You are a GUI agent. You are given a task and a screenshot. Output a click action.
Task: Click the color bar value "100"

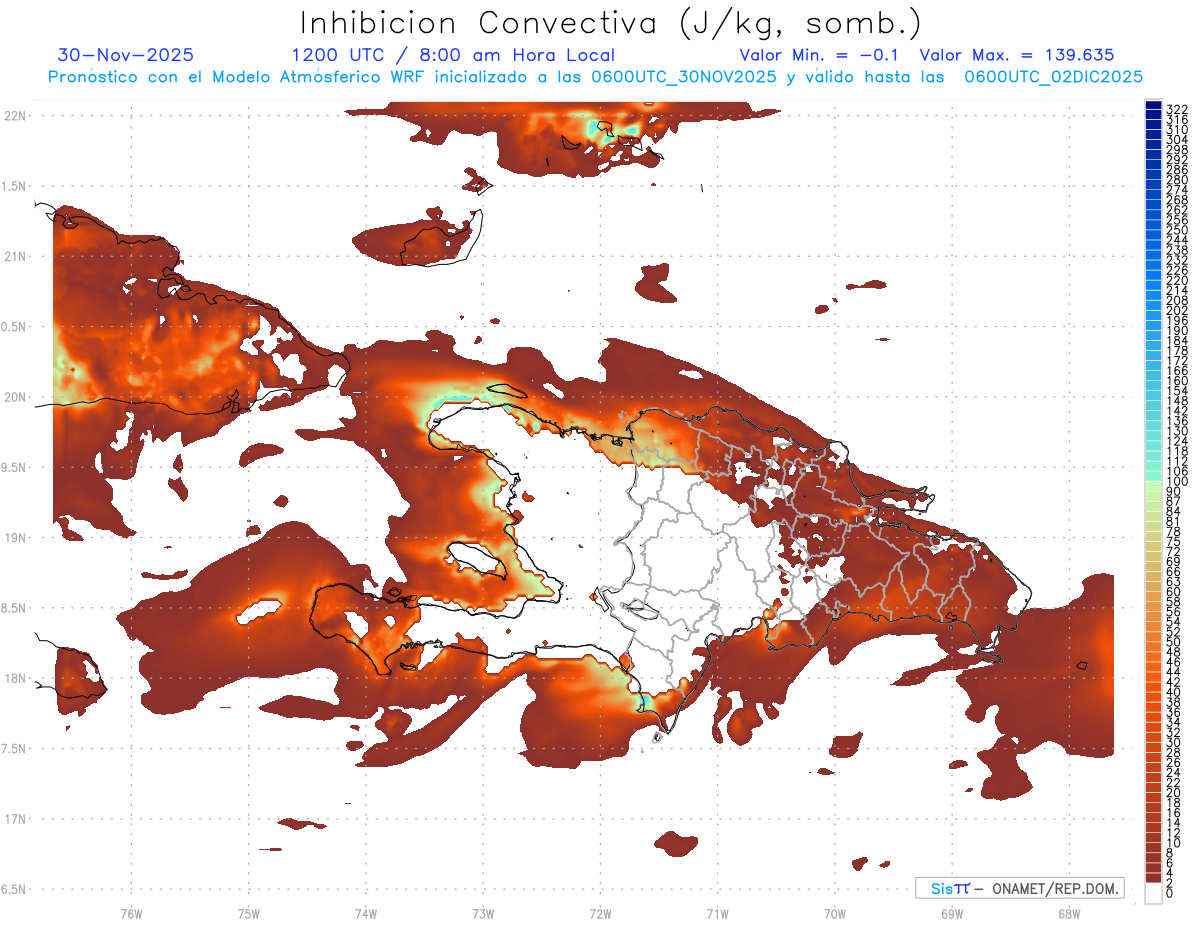1176,483
